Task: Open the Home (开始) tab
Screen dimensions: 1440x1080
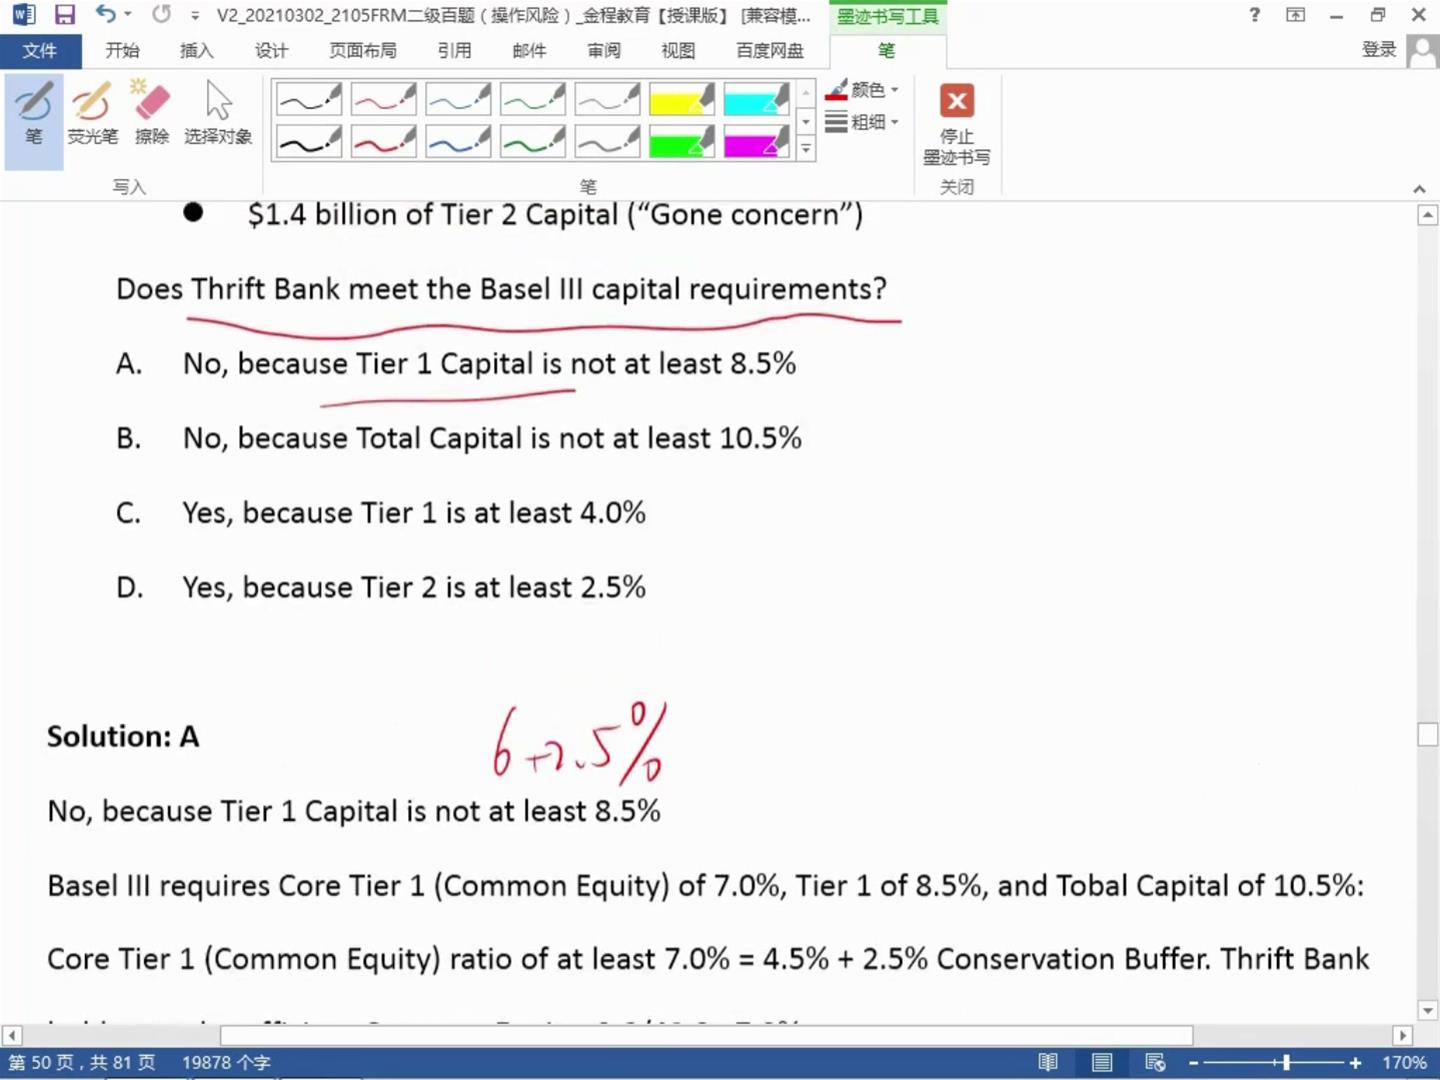Action: point(122,51)
